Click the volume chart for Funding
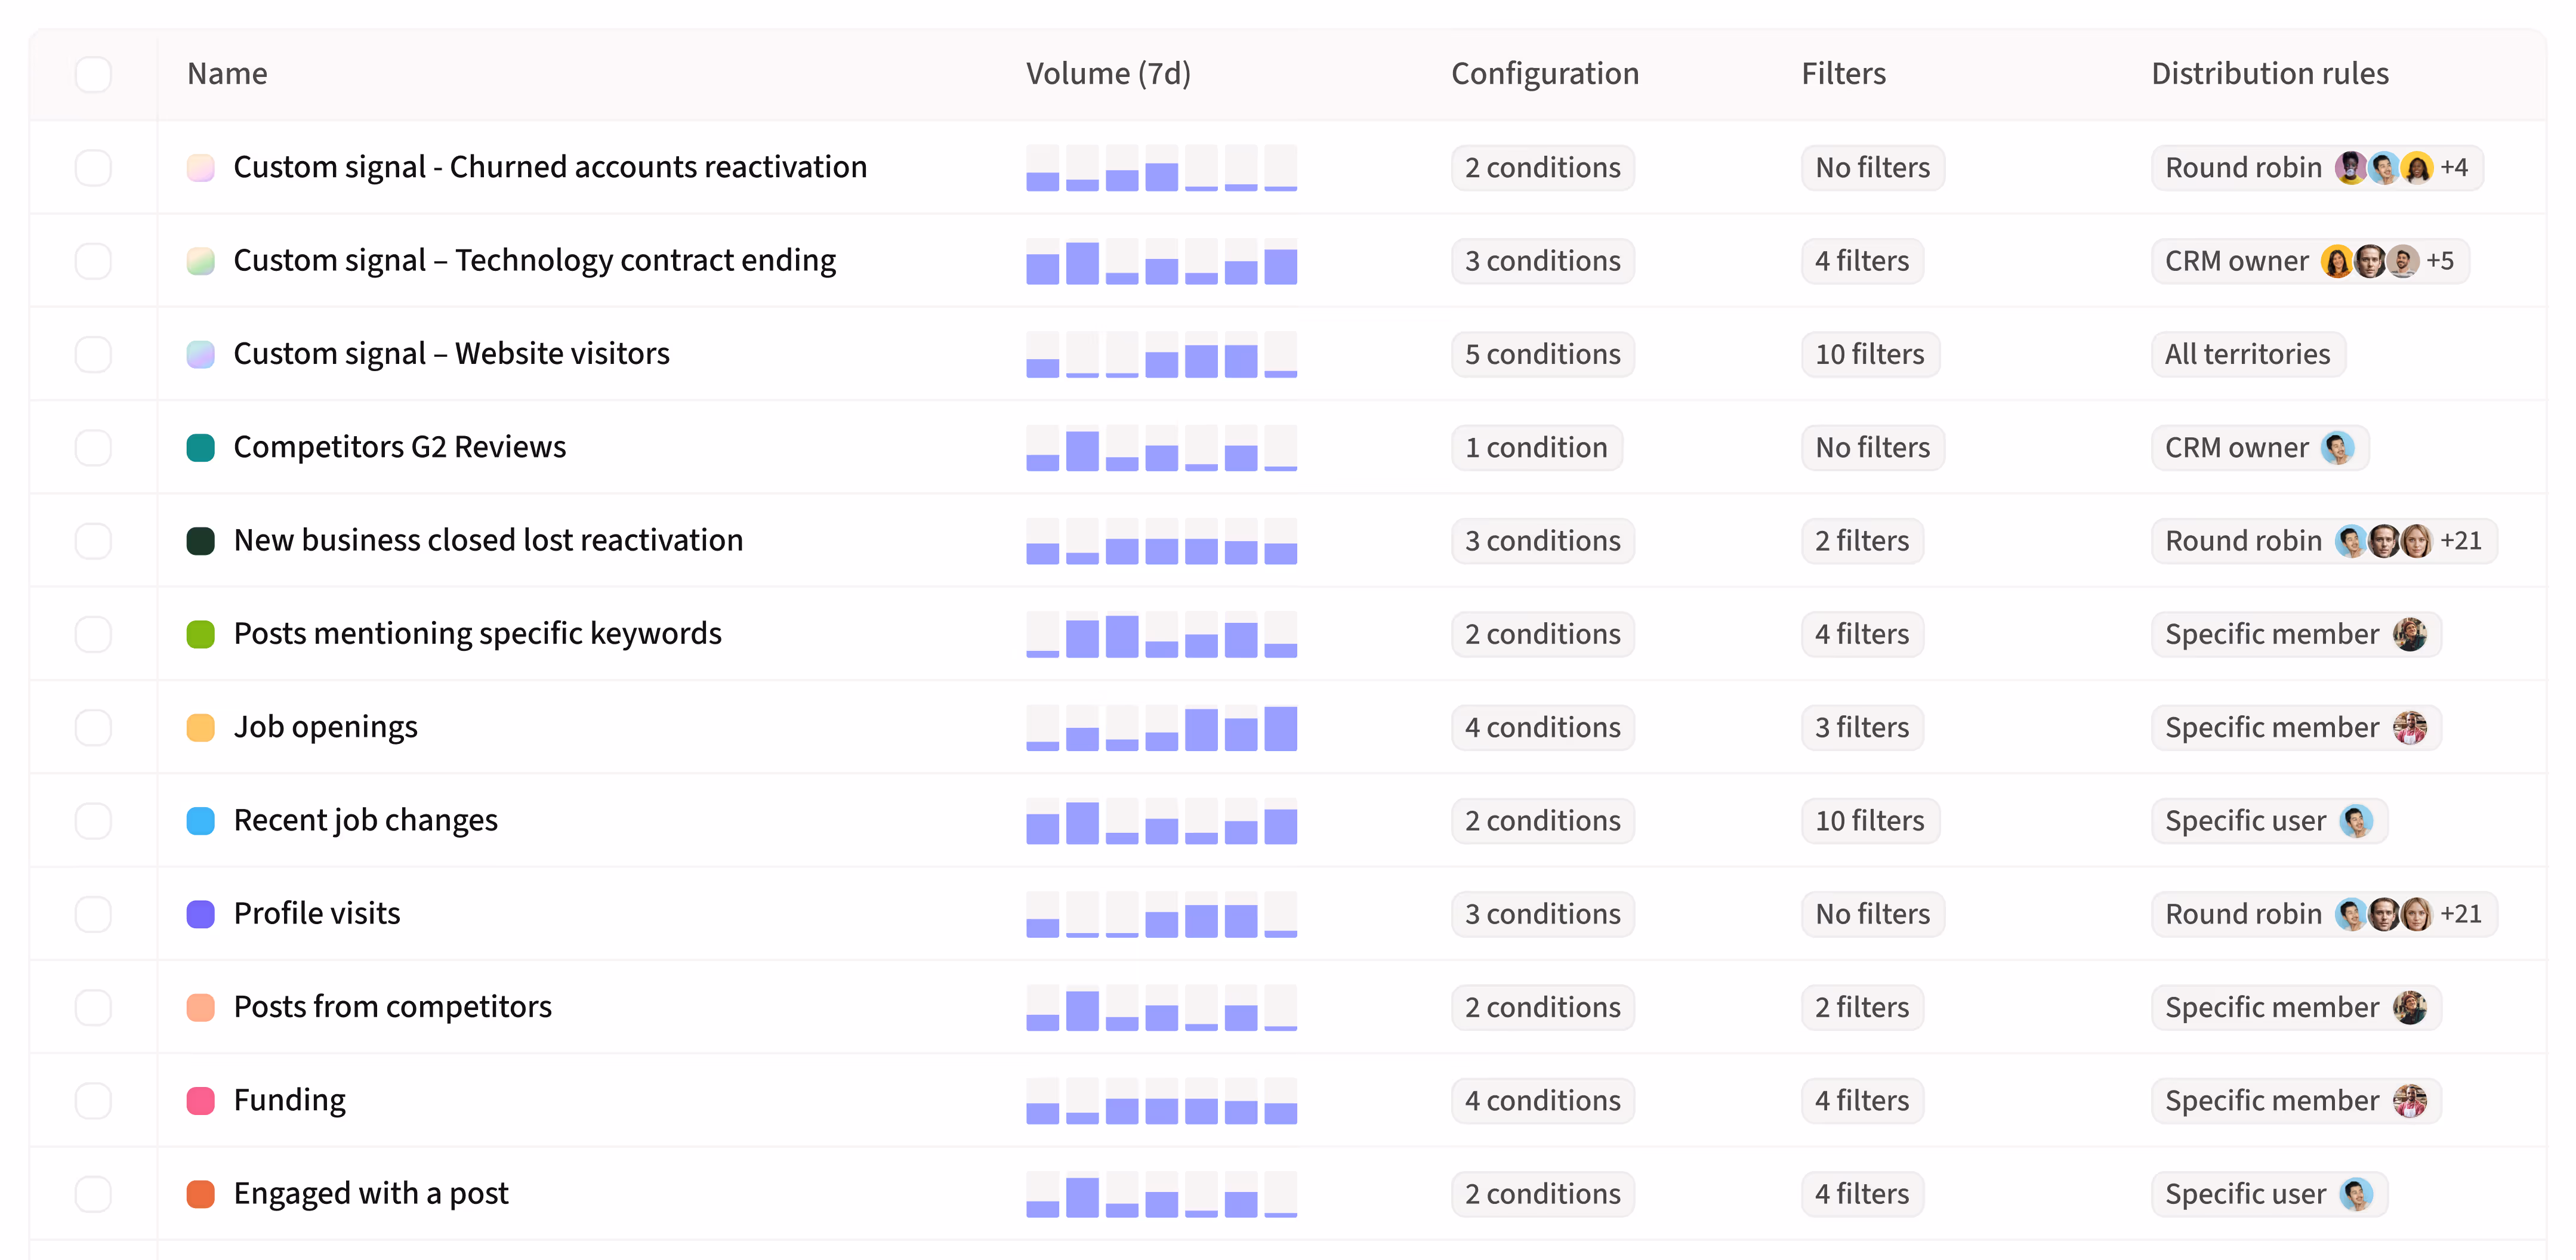Image resolution: width=2576 pixels, height=1260 pixels. (x=1161, y=1101)
